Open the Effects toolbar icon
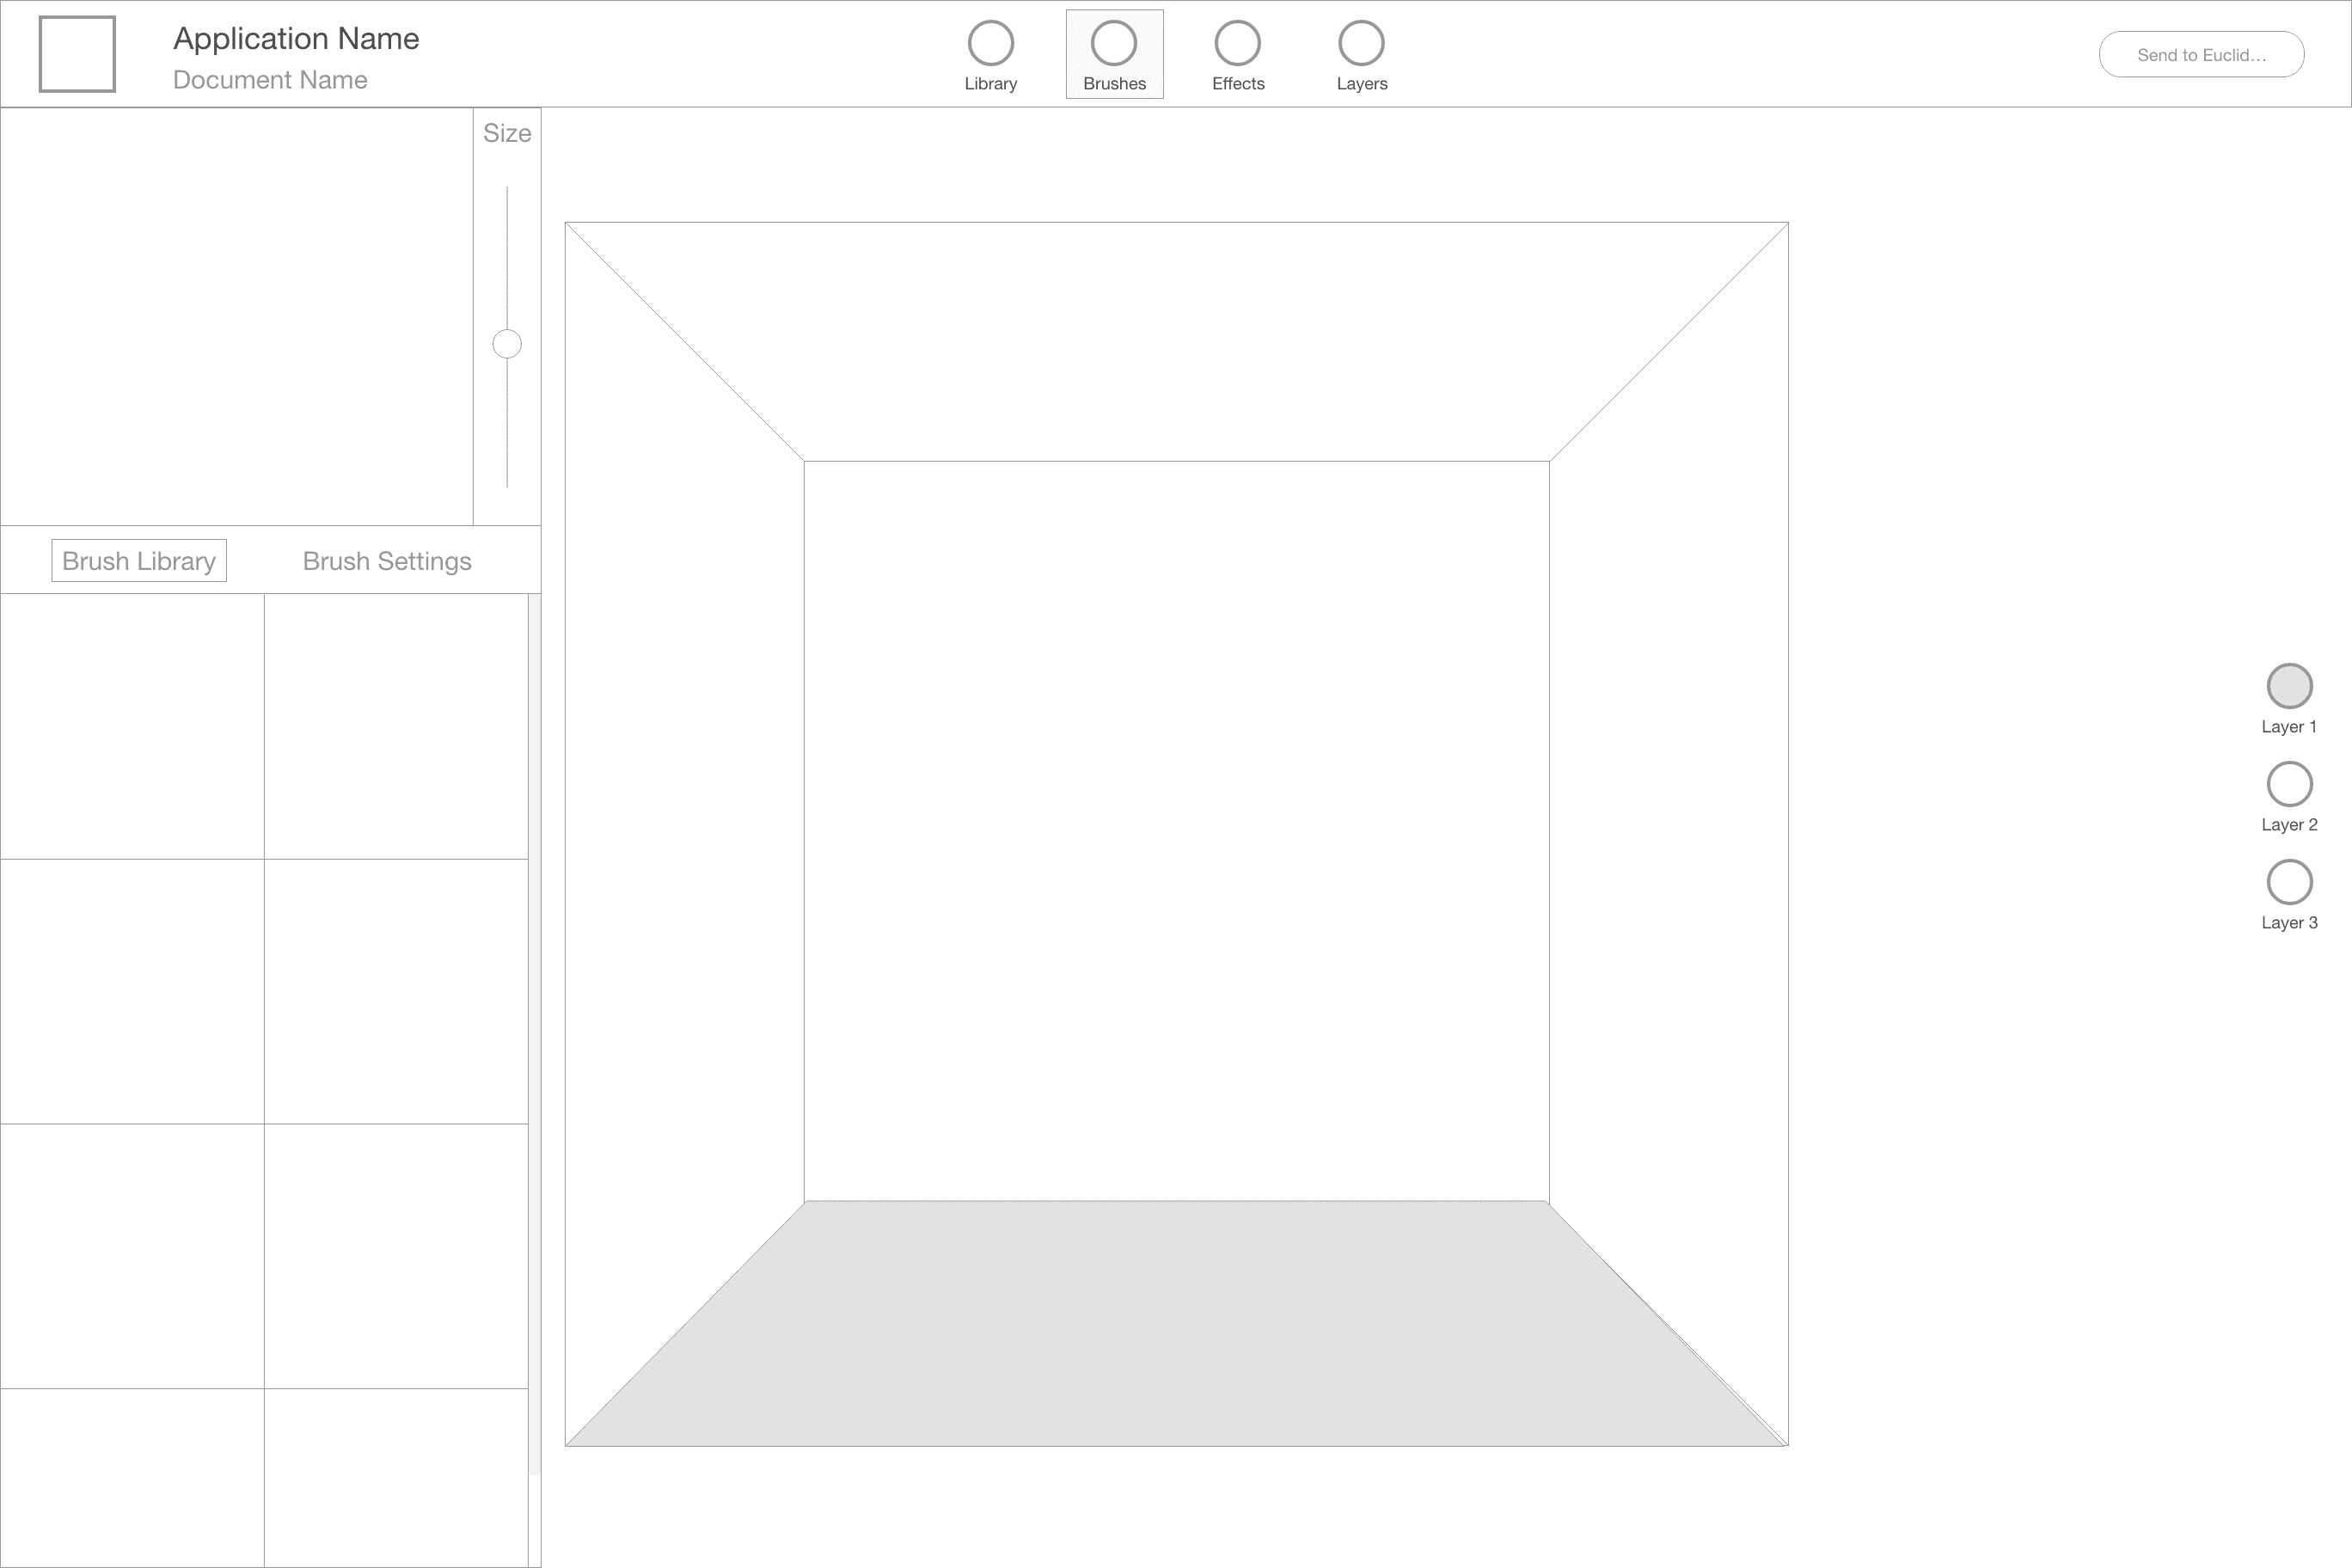Image resolution: width=2352 pixels, height=1568 pixels. point(1237,44)
